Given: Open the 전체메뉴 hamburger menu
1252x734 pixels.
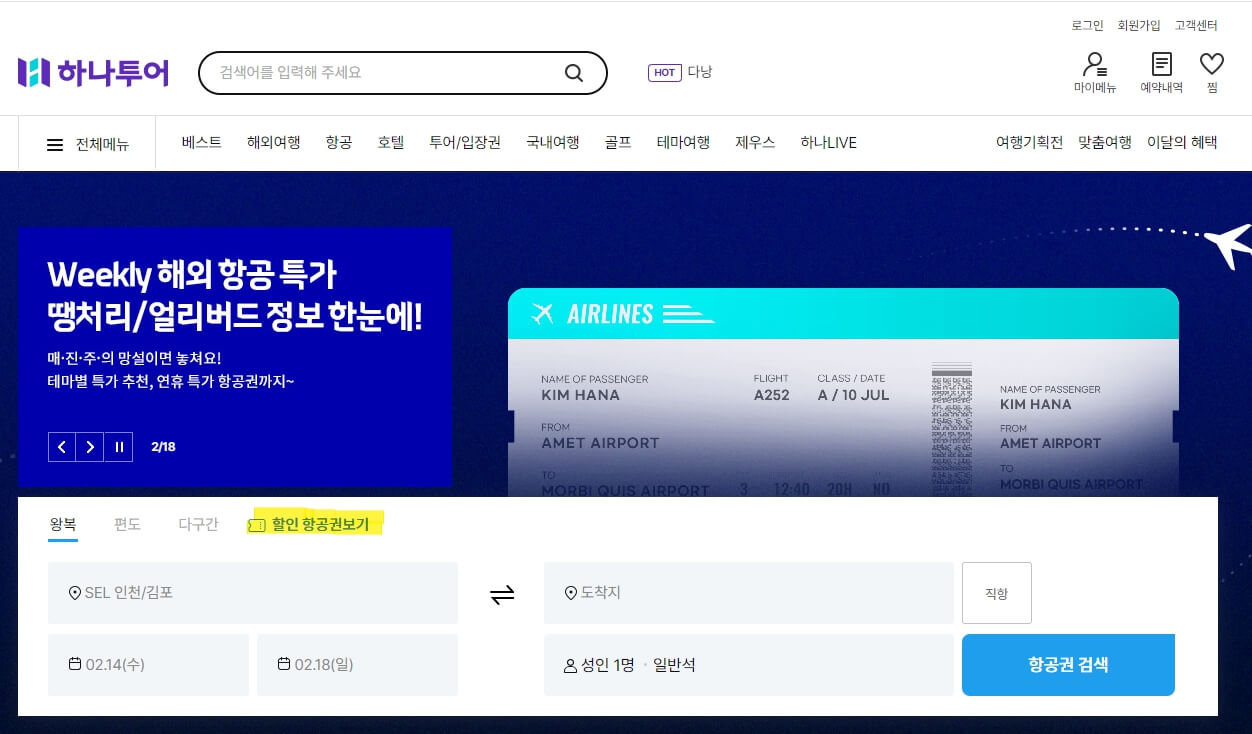Looking at the screenshot, I should pos(55,142).
